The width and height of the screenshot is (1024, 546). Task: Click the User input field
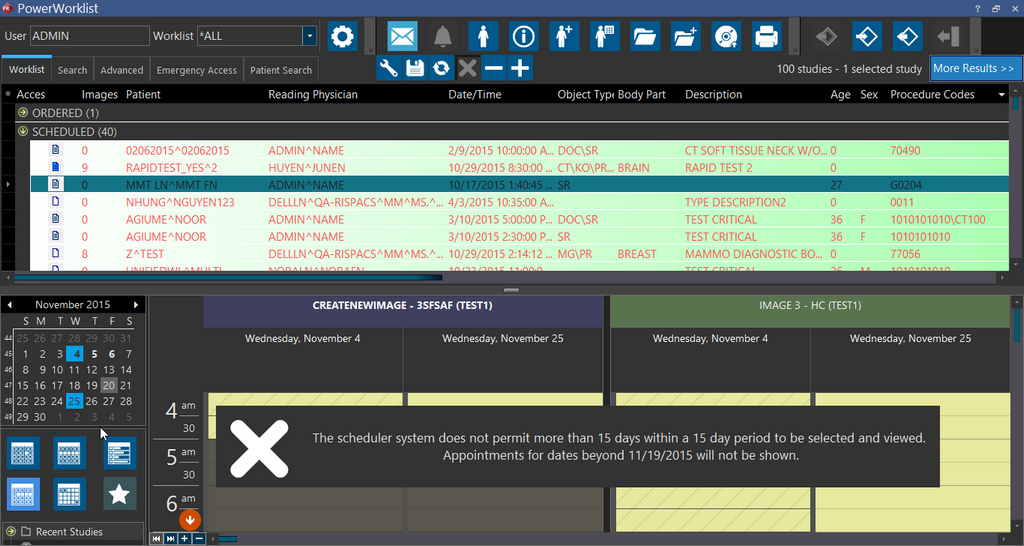(89, 36)
